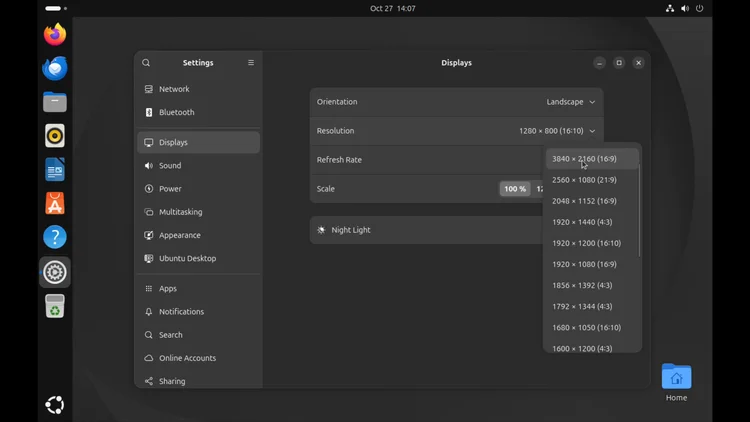Choose 1856 × 1392 (4:3) resolution

(592, 285)
